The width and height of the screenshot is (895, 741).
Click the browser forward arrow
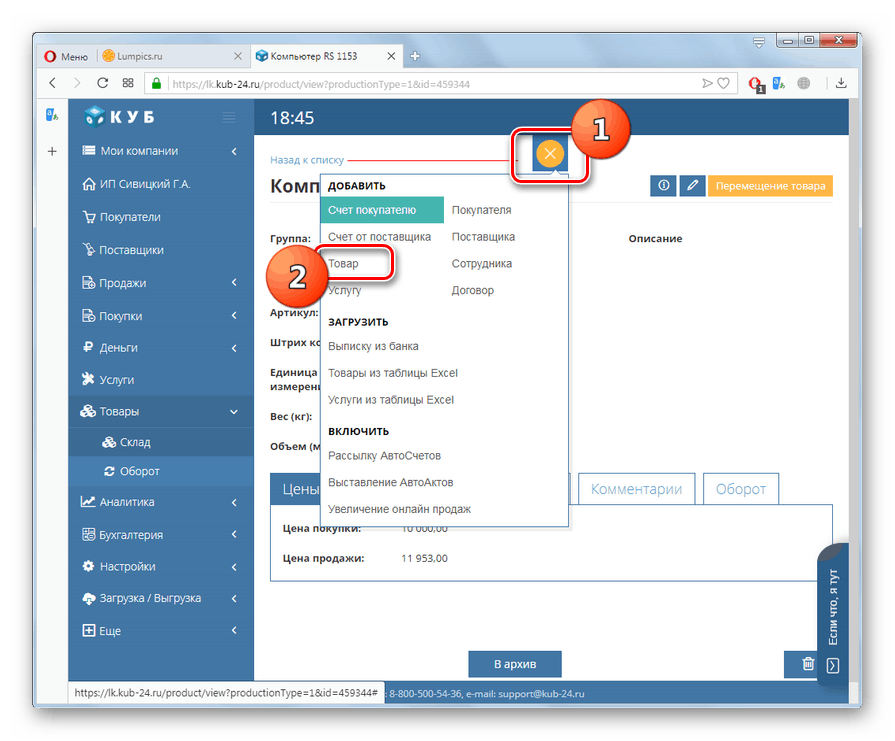pos(77,83)
